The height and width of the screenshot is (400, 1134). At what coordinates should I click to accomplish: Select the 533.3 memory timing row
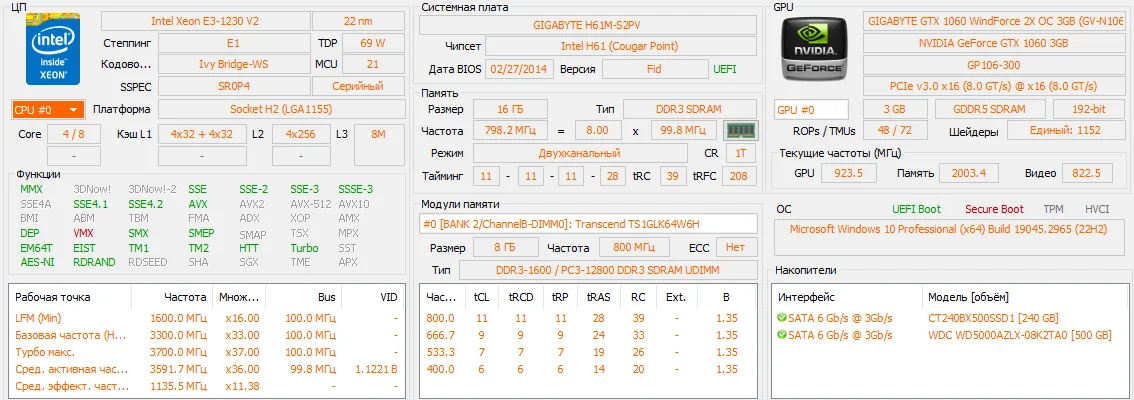click(x=588, y=352)
